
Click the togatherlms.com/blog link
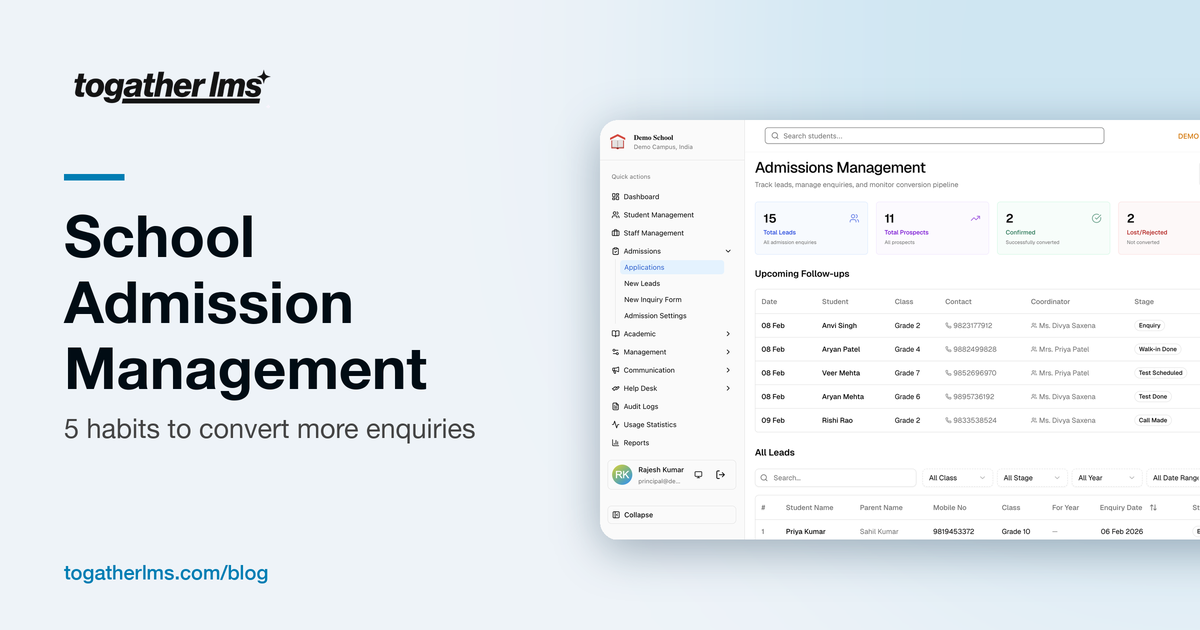166,574
